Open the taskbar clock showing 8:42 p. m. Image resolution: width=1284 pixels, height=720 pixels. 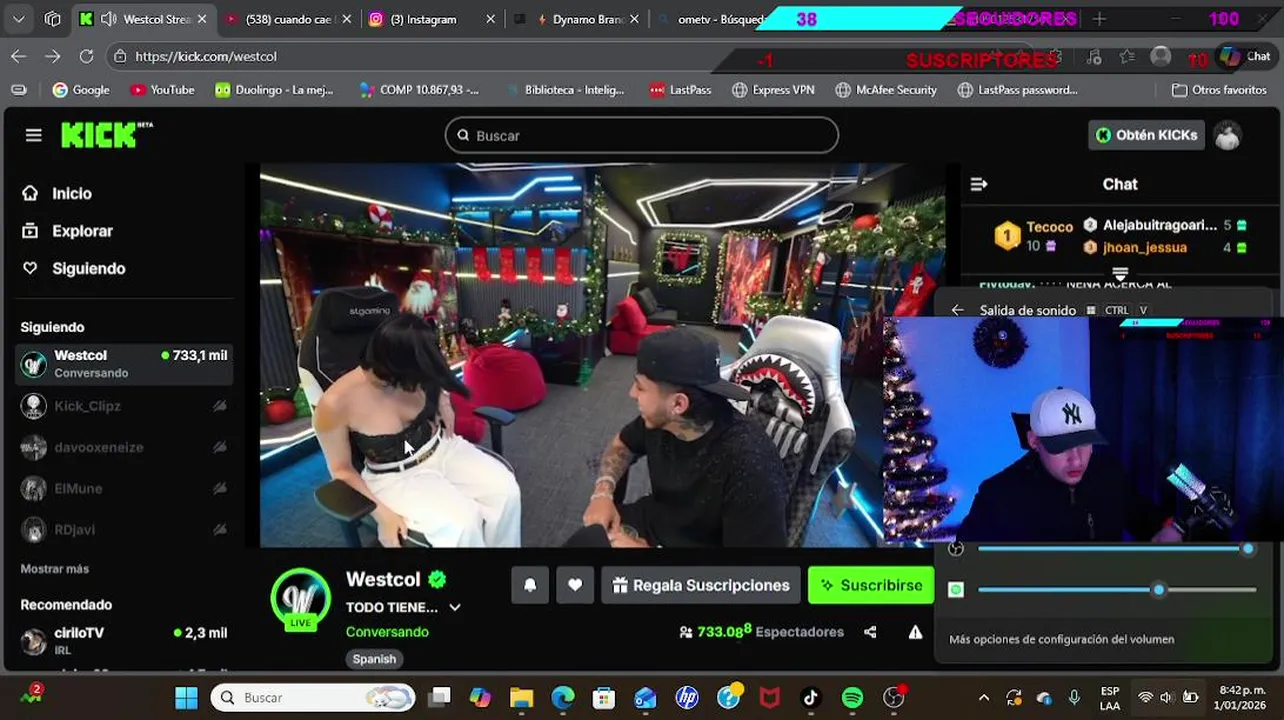(x=1242, y=698)
